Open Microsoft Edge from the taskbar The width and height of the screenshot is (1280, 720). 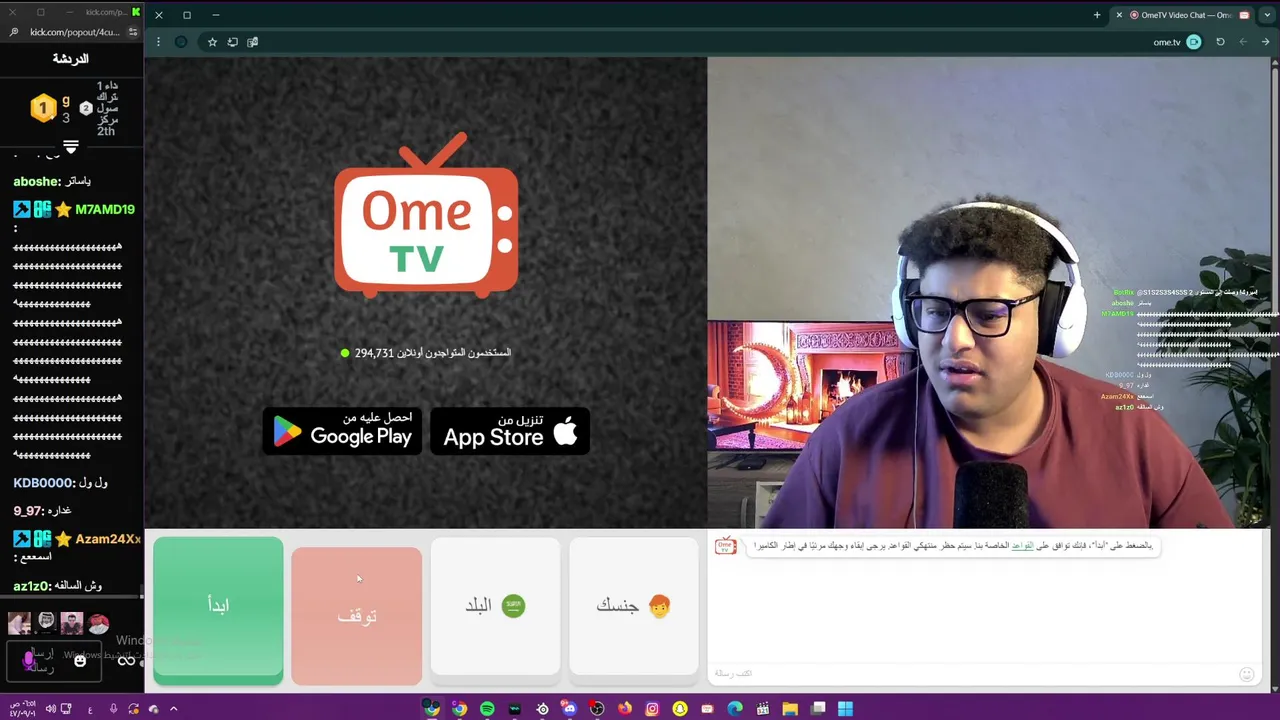[x=735, y=709]
